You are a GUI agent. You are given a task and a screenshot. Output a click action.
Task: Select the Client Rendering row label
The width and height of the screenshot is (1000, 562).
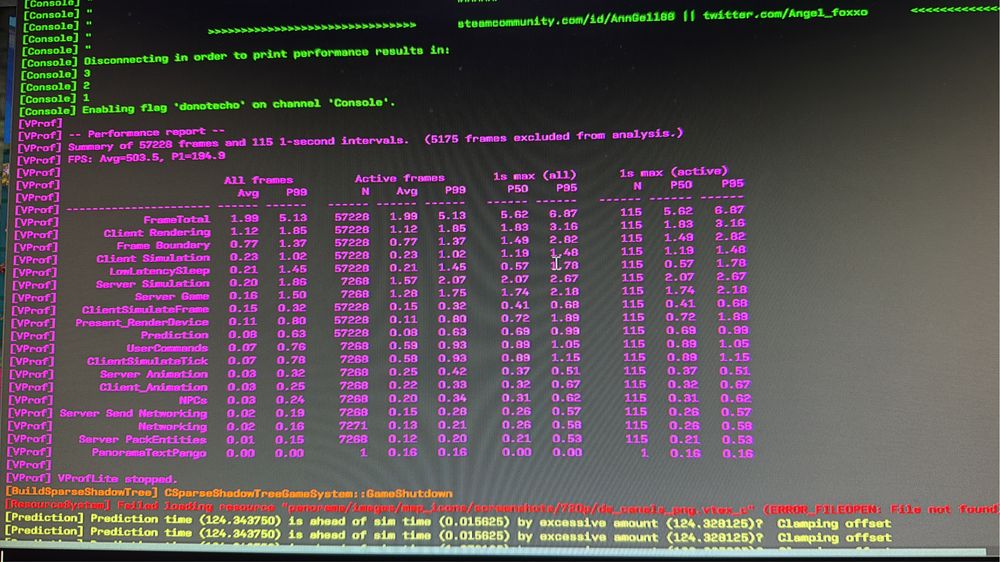click(157, 233)
